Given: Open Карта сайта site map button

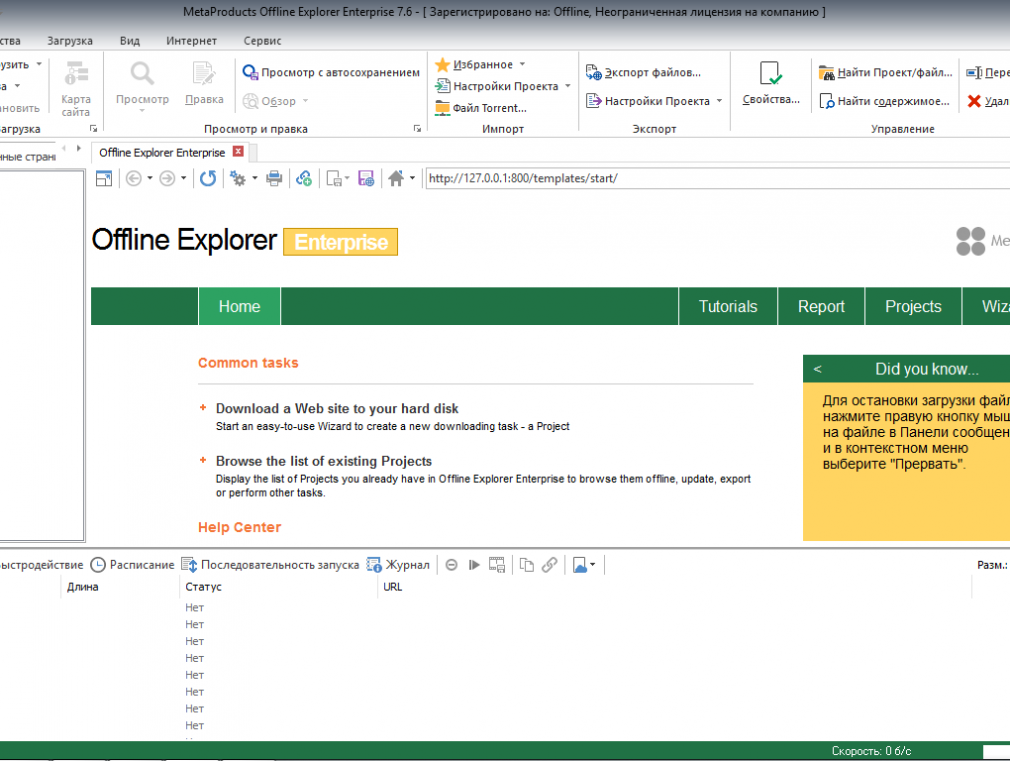Looking at the screenshot, I should click(76, 89).
